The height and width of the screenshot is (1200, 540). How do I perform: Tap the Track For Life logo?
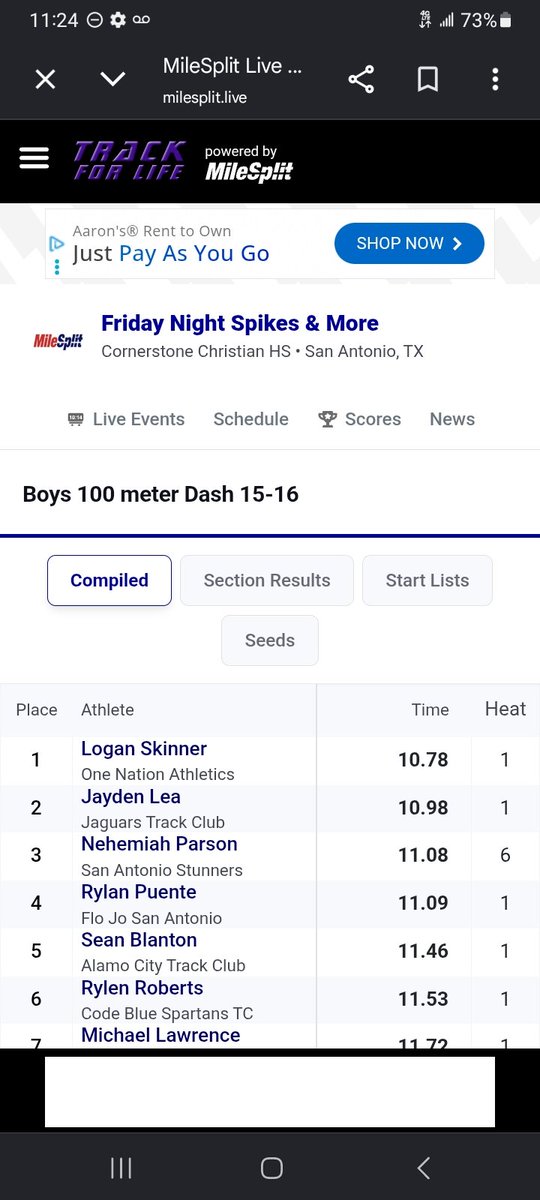click(130, 160)
